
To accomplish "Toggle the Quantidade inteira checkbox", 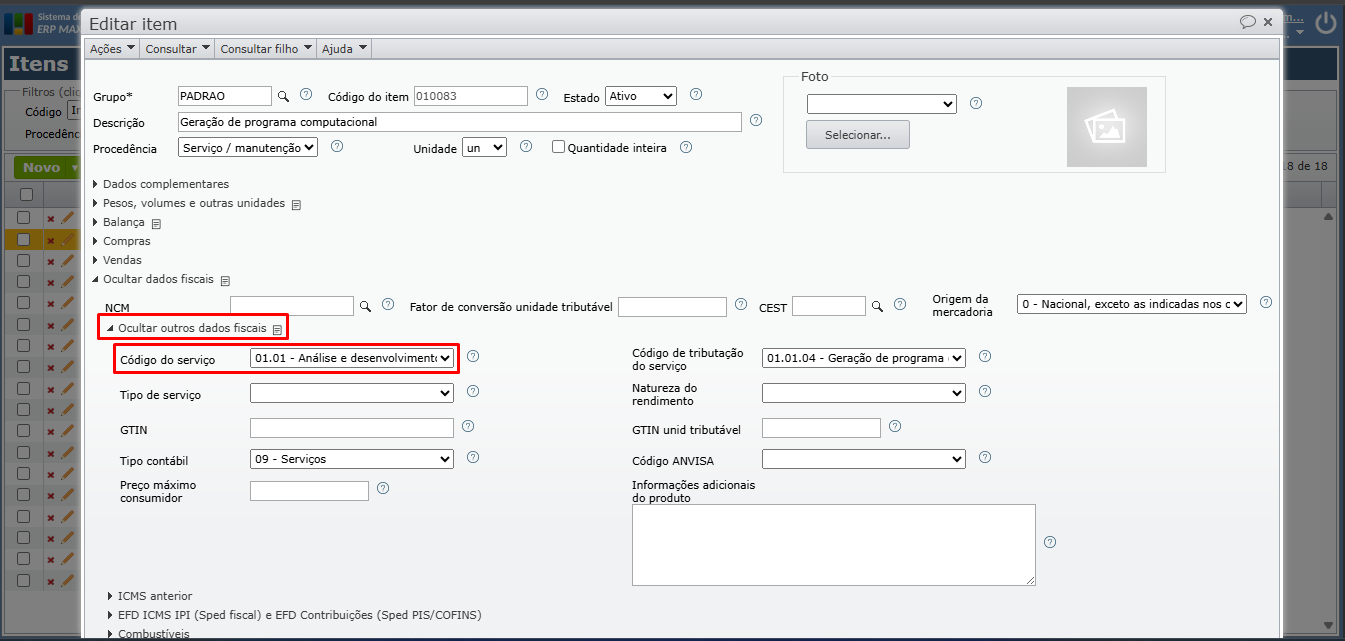I will tap(559, 147).
